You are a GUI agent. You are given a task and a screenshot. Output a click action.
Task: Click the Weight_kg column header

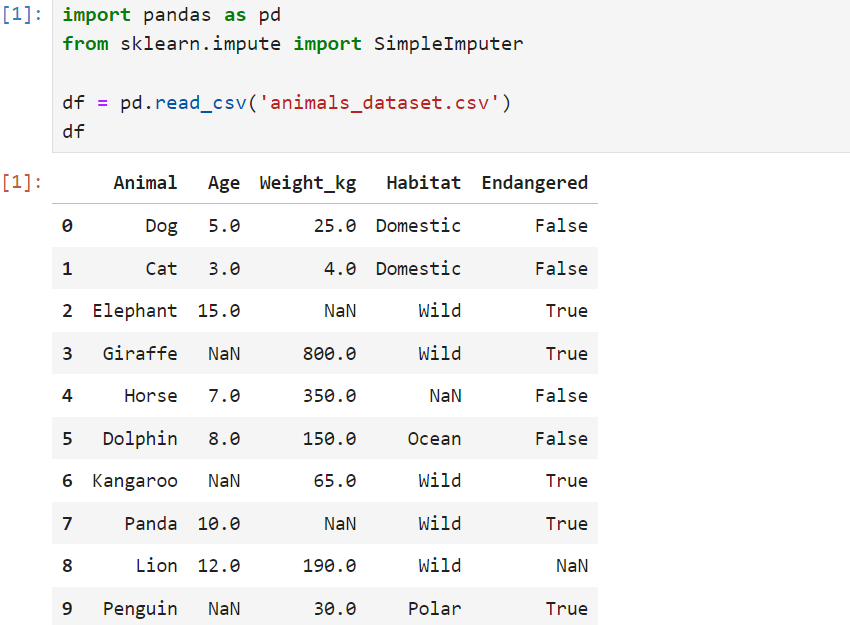coord(308,183)
